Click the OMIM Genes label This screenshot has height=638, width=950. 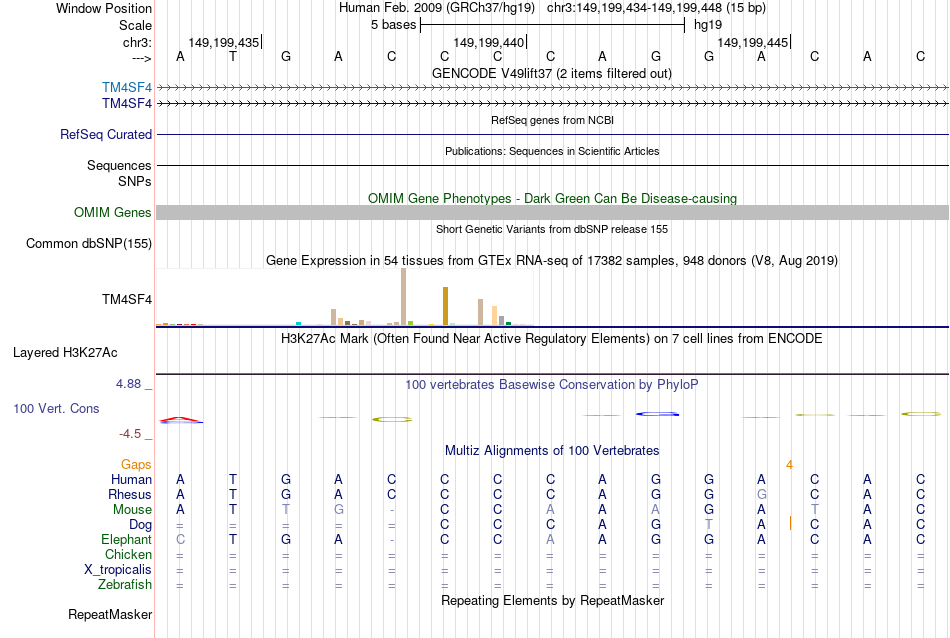pyautogui.click(x=113, y=213)
